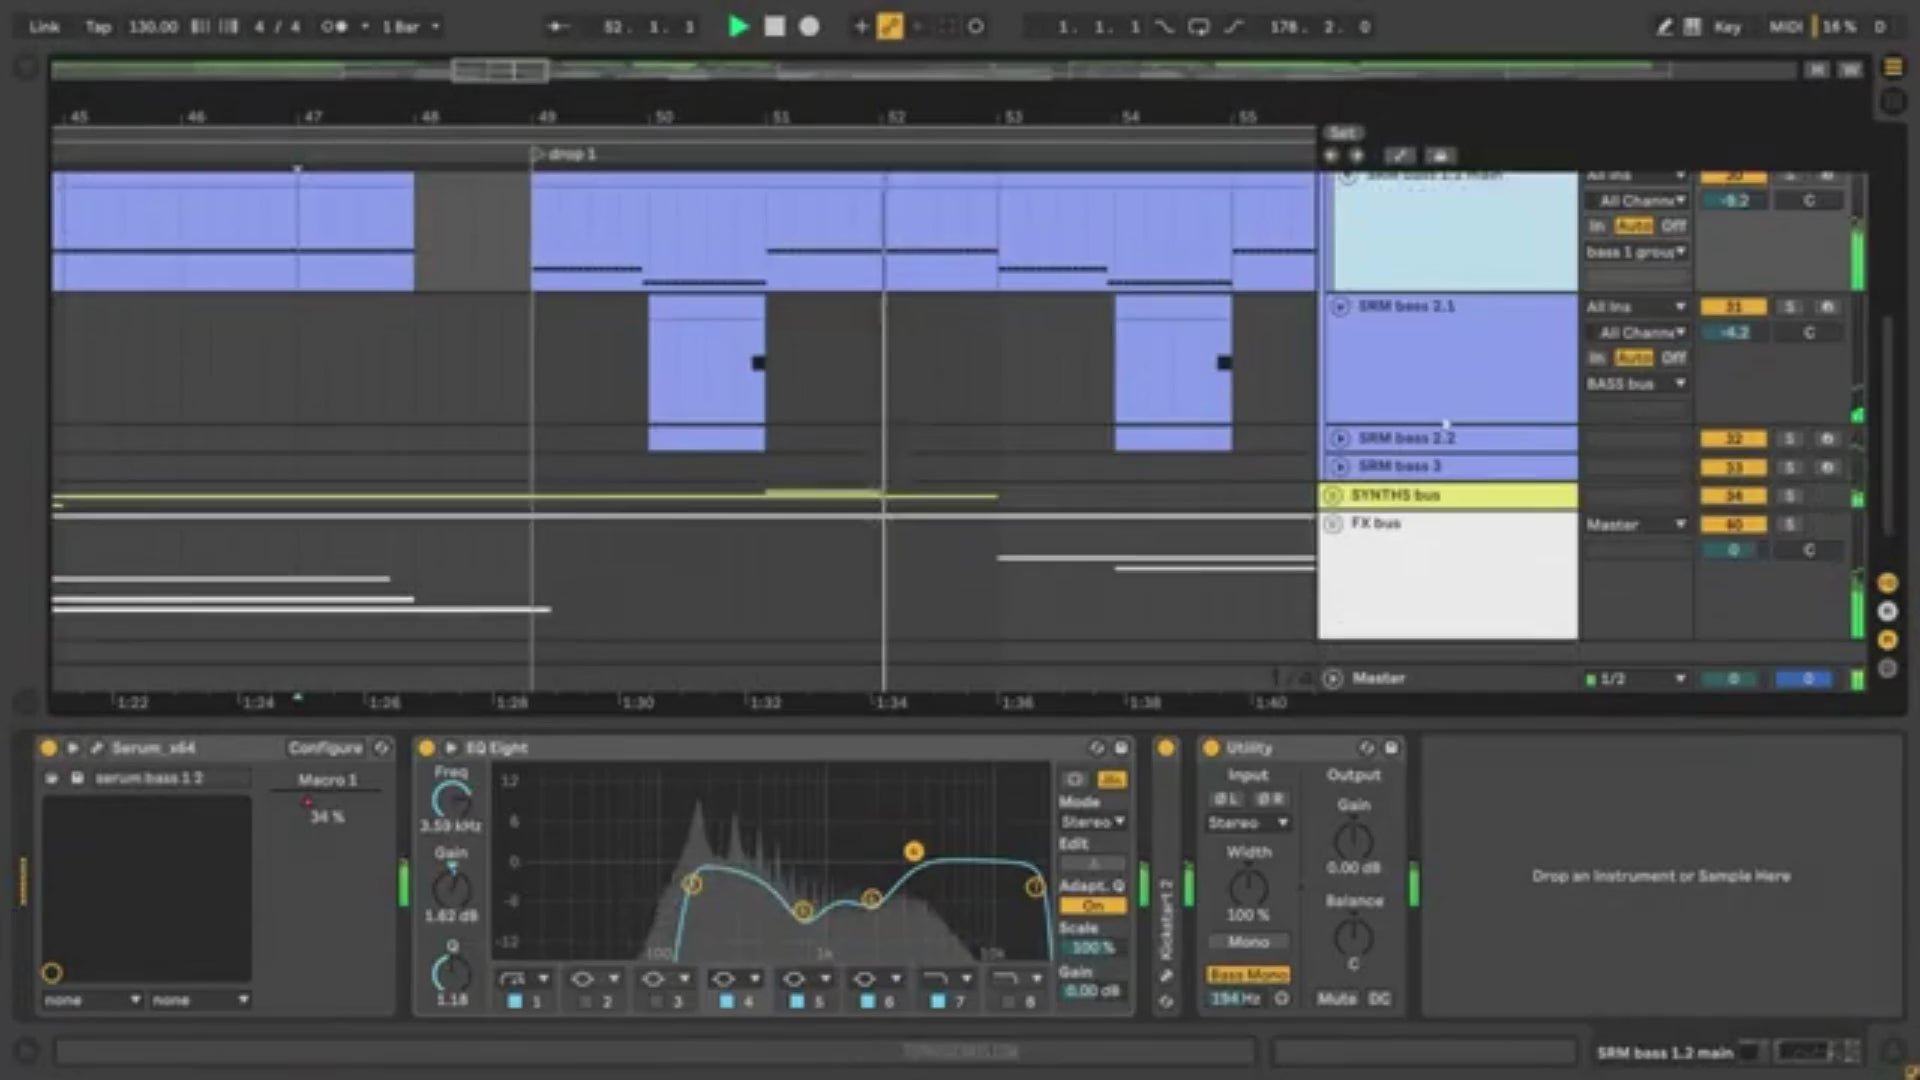1920x1080 pixels.
Task: Open the 1 Bar quantization dropdown
Action: point(410,27)
